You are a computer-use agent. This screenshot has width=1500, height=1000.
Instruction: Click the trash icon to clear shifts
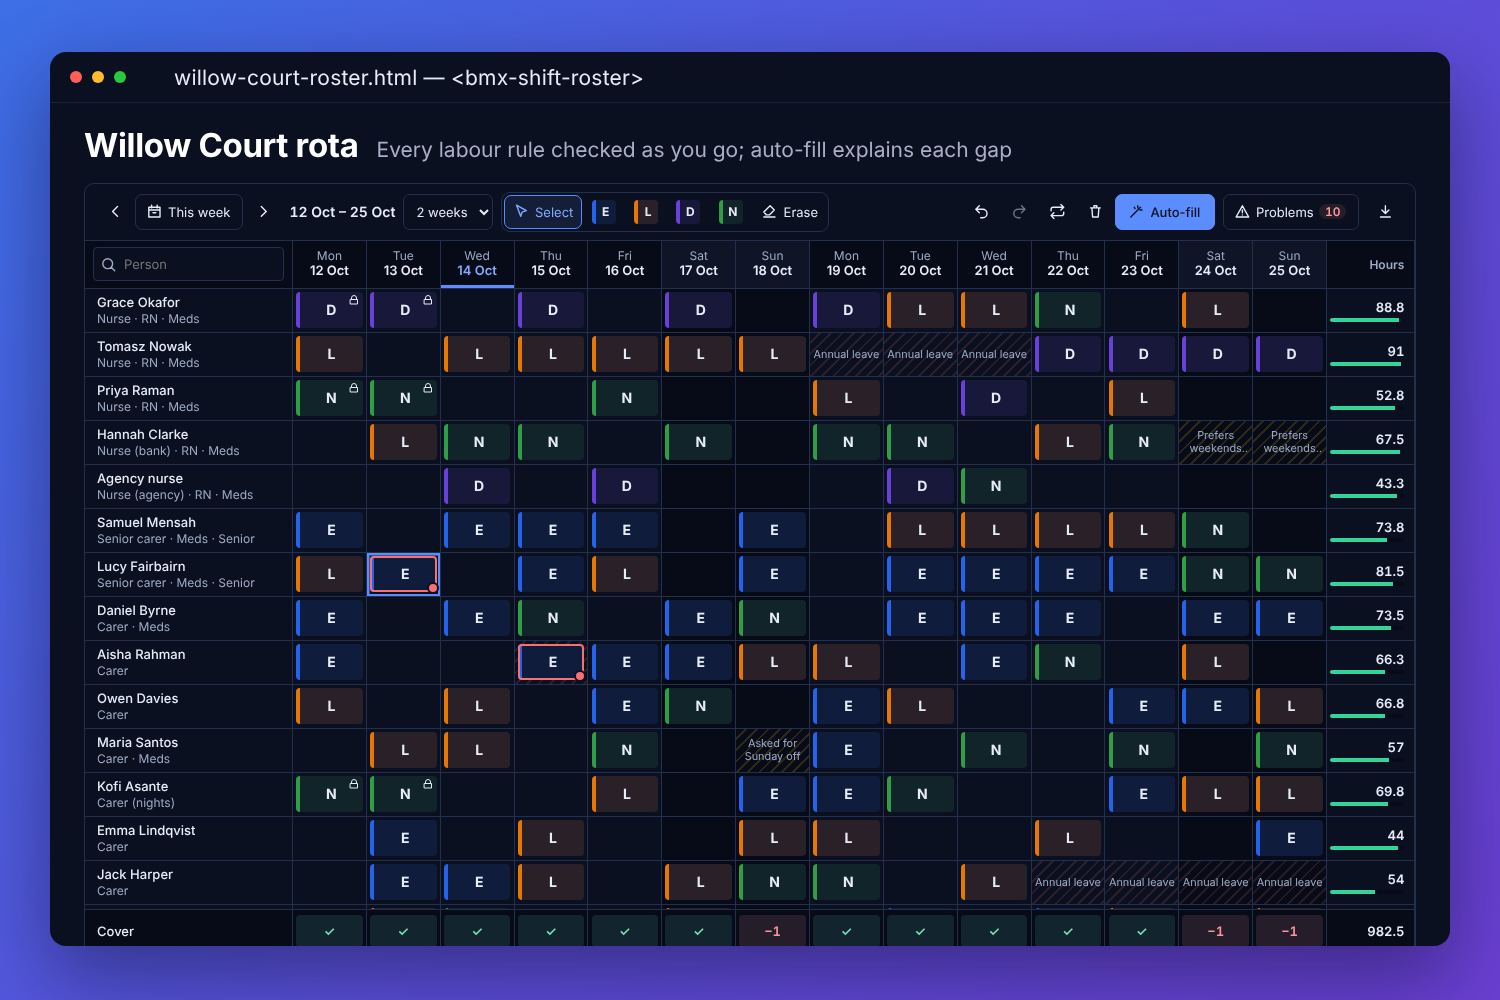(1095, 212)
